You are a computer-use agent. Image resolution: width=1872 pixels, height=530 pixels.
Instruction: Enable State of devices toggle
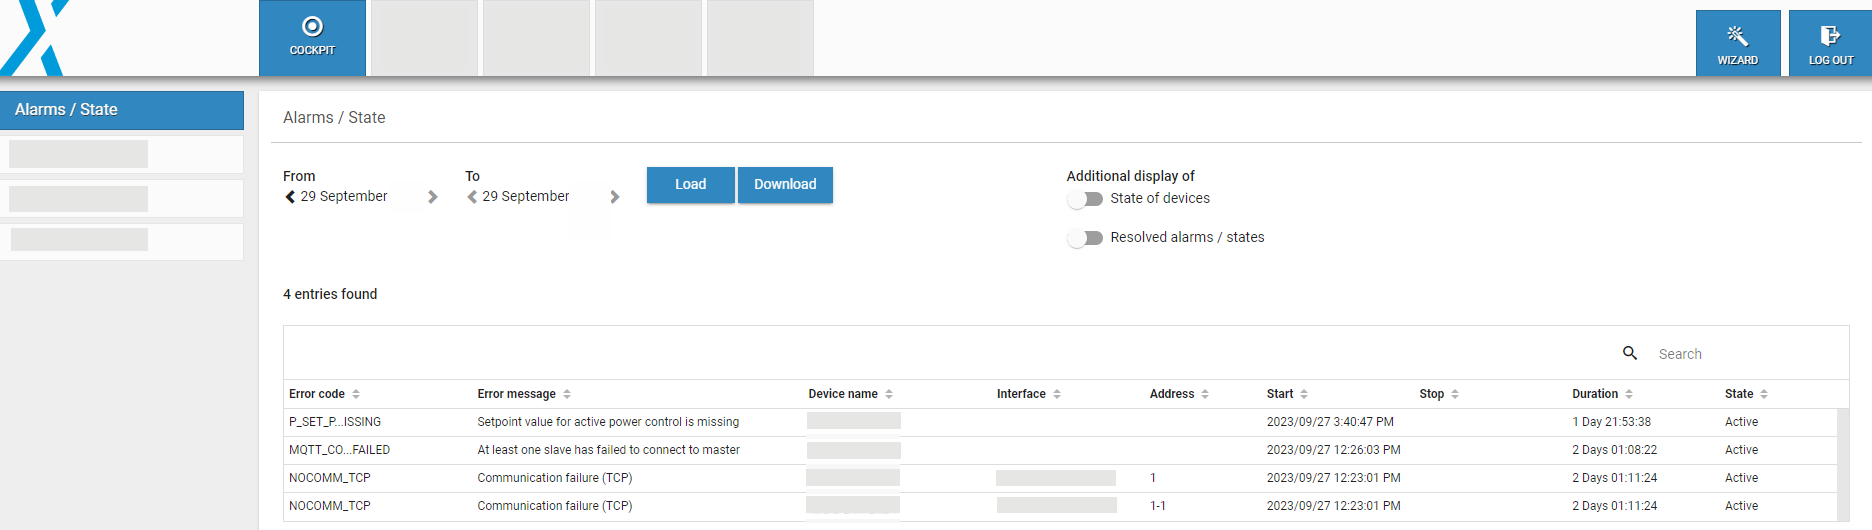pos(1085,199)
